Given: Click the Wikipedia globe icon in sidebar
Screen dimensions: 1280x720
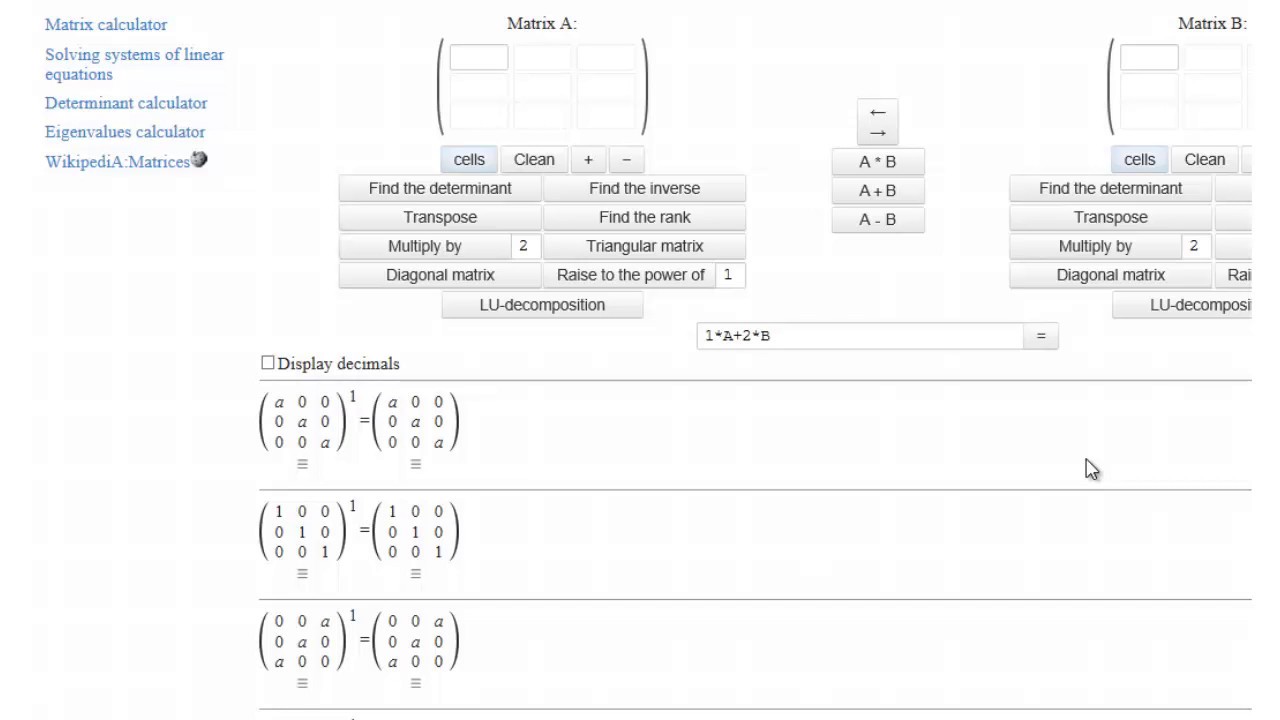Looking at the screenshot, I should tap(199, 160).
